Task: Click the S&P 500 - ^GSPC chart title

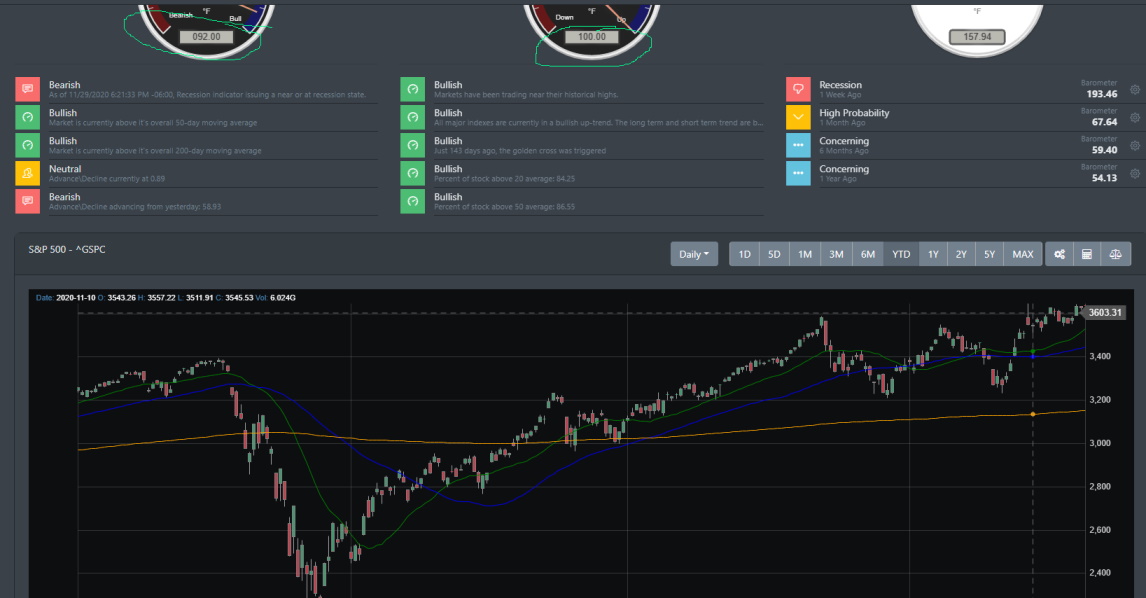Action: [67, 249]
